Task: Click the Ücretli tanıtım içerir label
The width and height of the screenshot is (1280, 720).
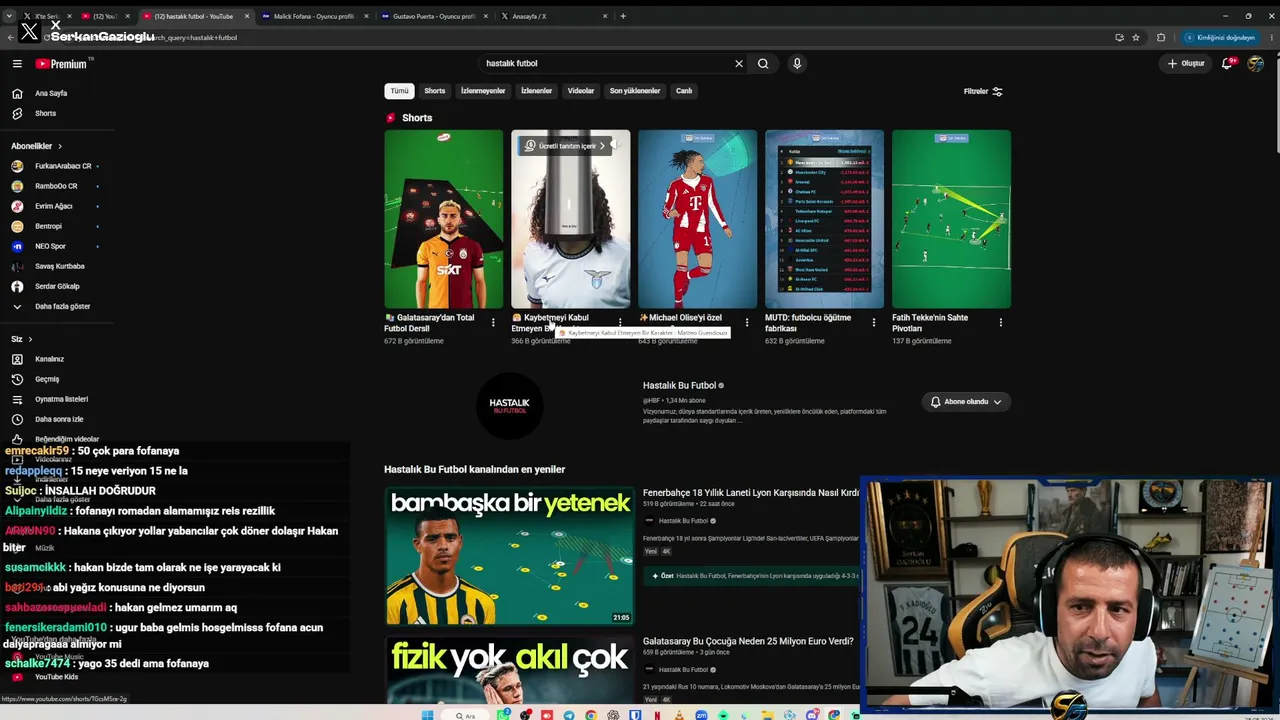Action: coord(567,146)
